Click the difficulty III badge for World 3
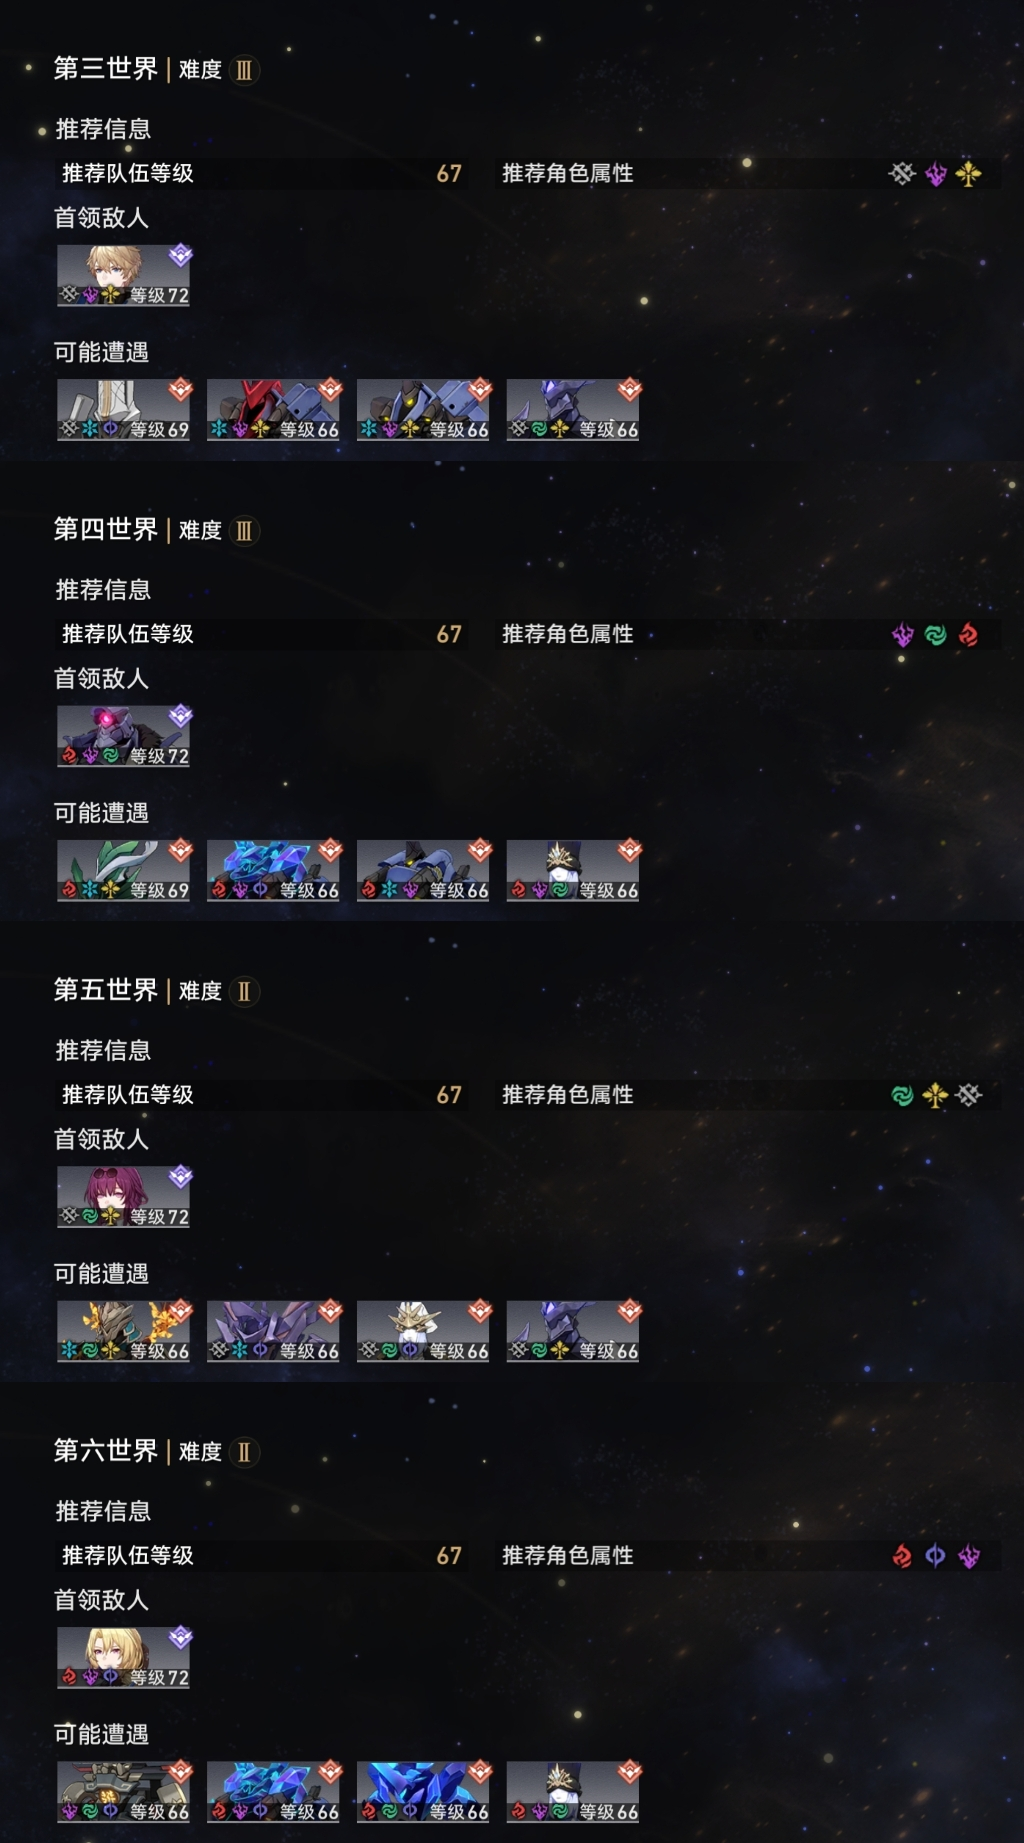 pyautogui.click(x=244, y=70)
